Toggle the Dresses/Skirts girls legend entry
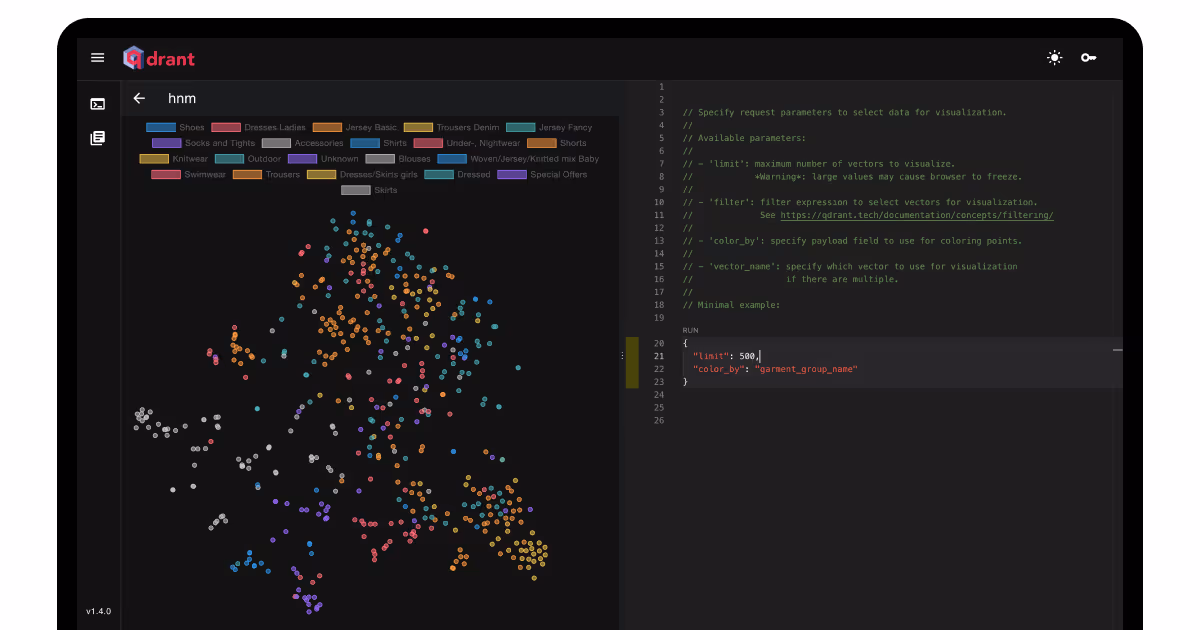Viewport: 1200px width, 630px height. (362, 174)
